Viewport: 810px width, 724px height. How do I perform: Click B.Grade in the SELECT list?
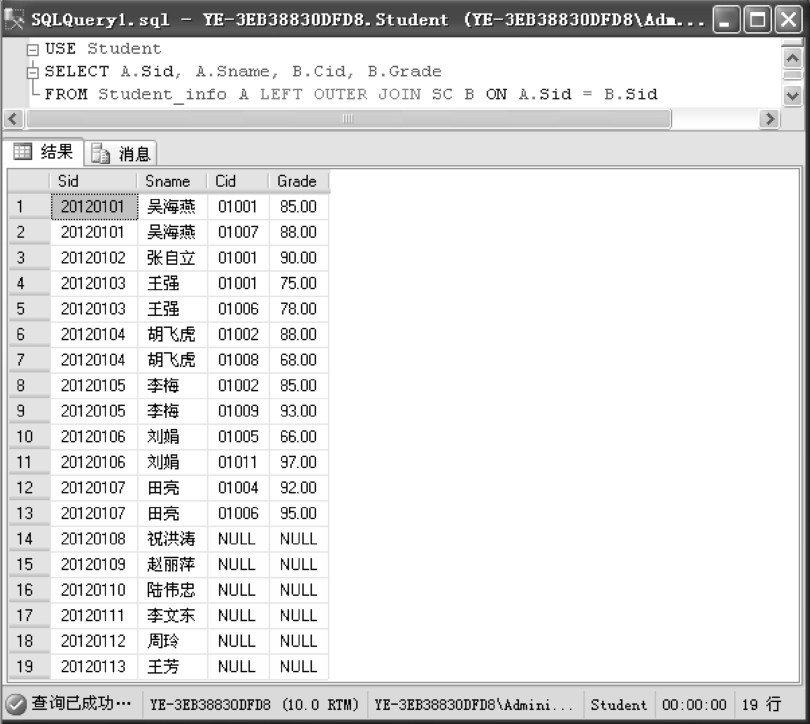pyautogui.click(x=404, y=71)
